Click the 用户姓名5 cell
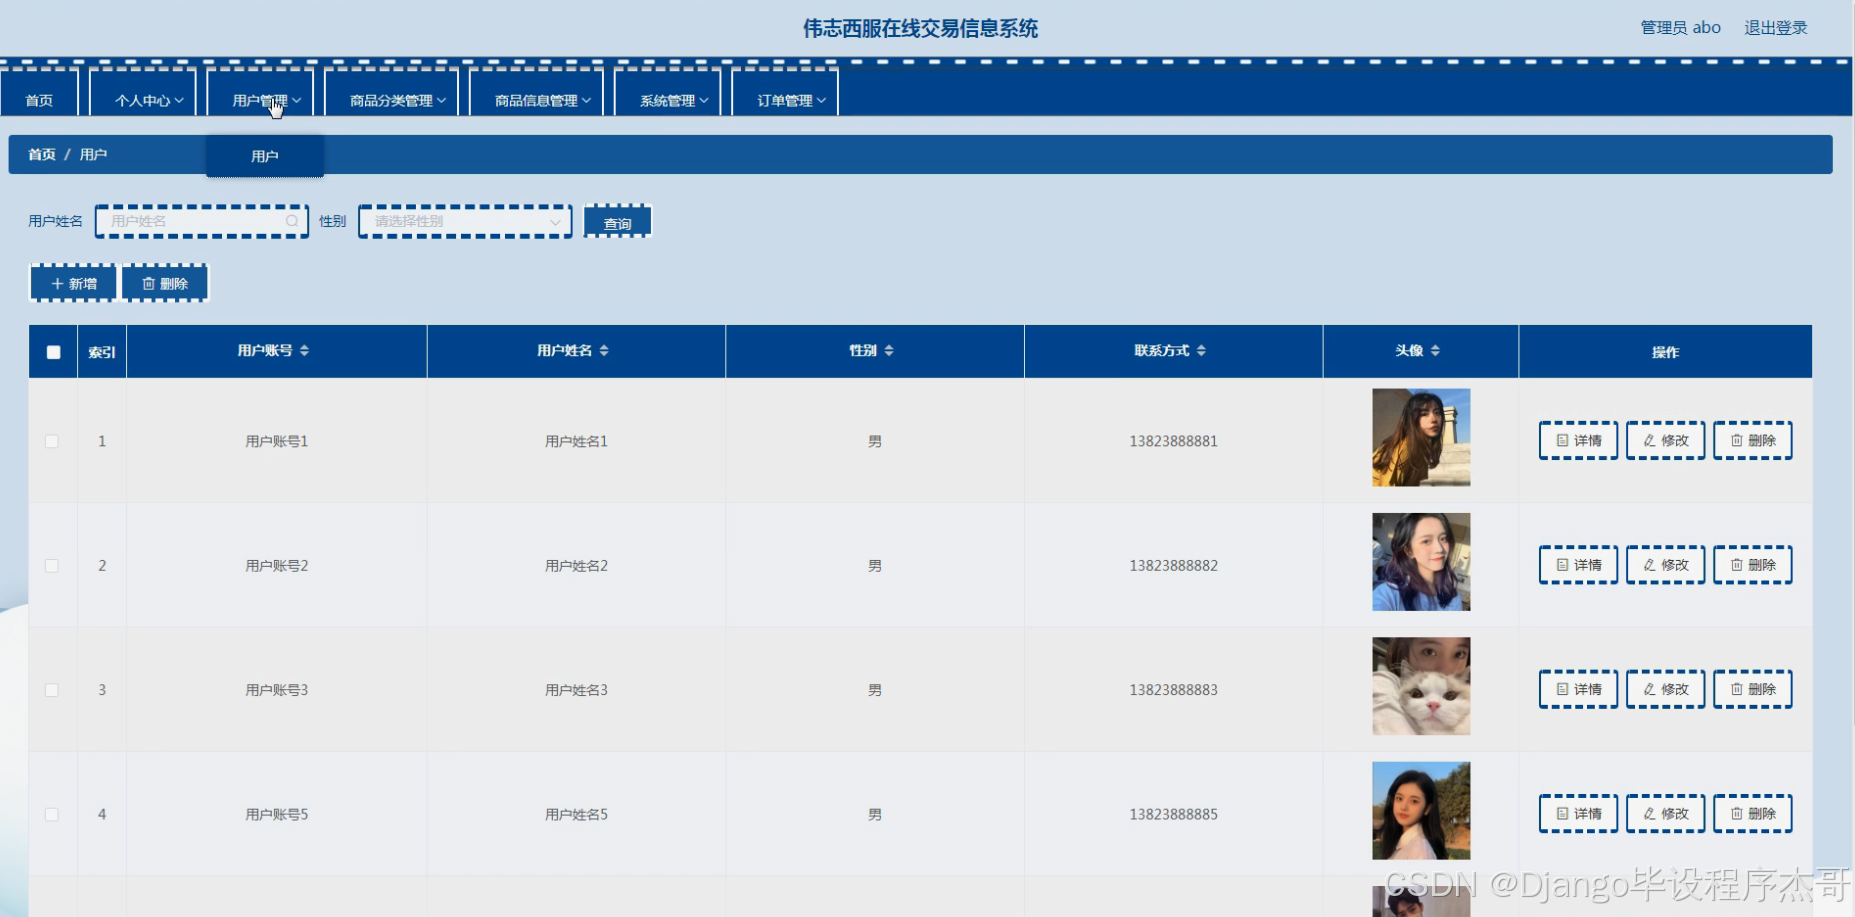The image size is (1855, 917). 576,815
